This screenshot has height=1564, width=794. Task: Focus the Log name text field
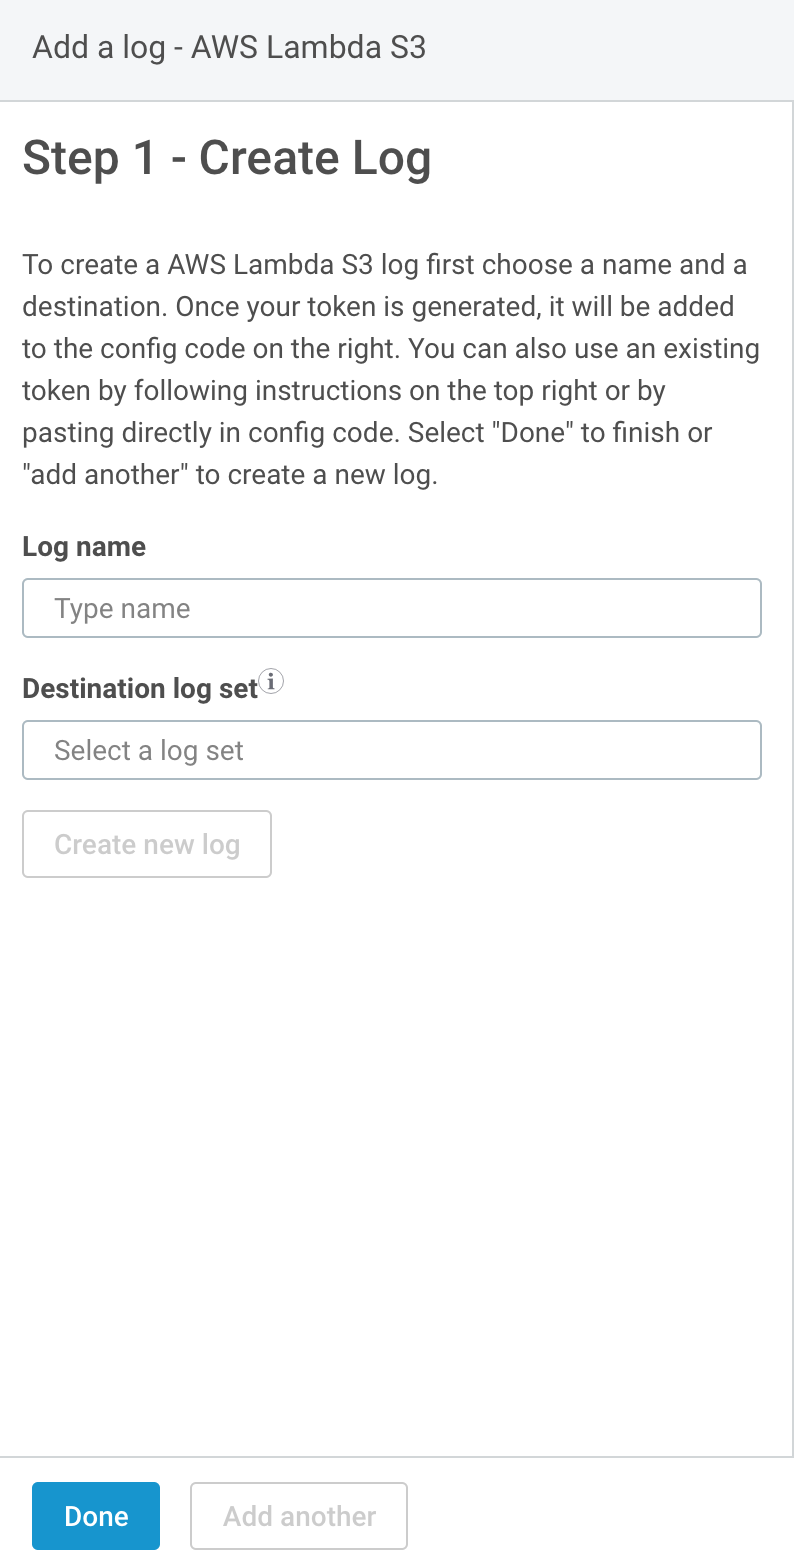[x=392, y=608]
